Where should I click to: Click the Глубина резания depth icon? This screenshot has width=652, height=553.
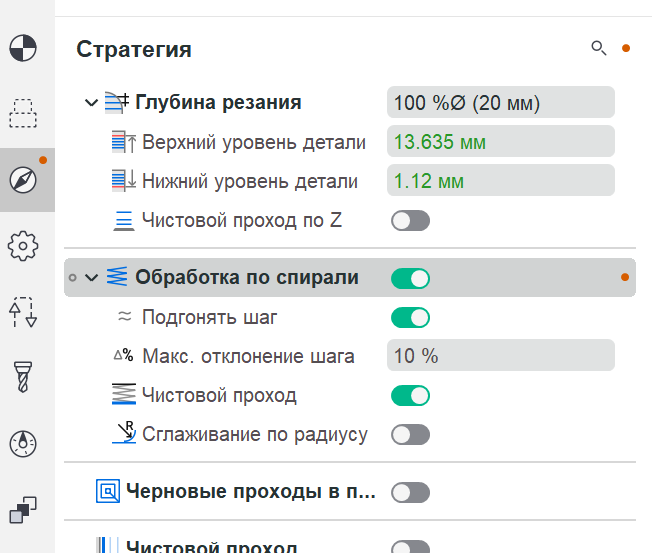point(117,102)
